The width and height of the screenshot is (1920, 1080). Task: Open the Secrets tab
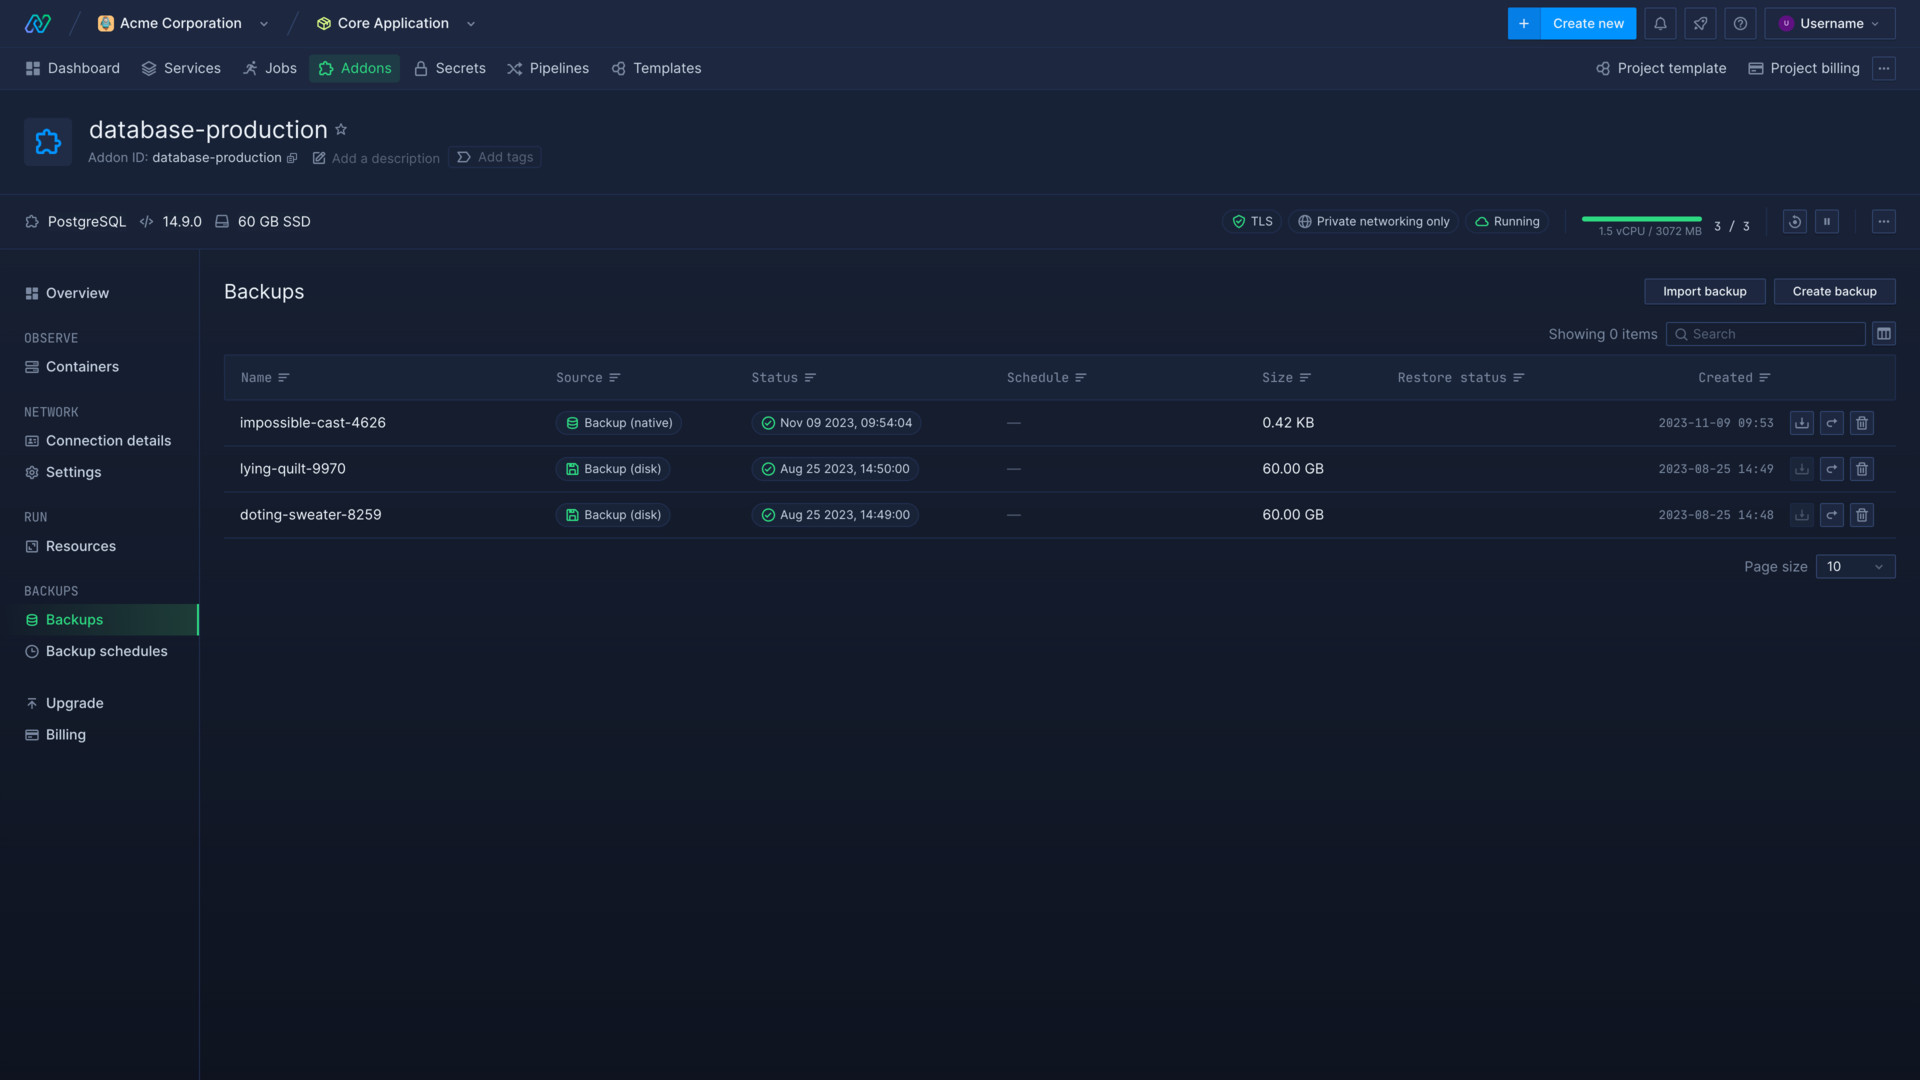(450, 68)
